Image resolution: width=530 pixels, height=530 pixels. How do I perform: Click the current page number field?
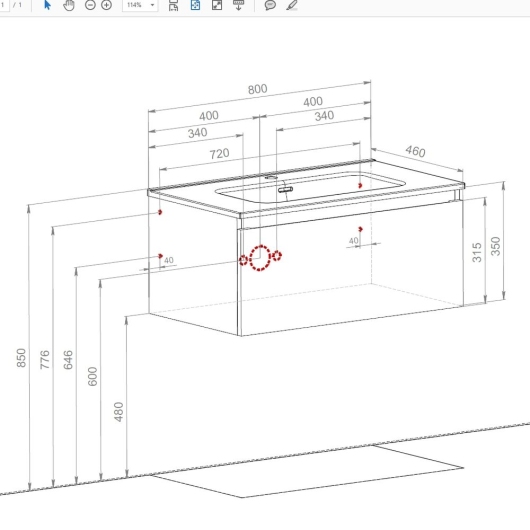[x=3, y=5]
